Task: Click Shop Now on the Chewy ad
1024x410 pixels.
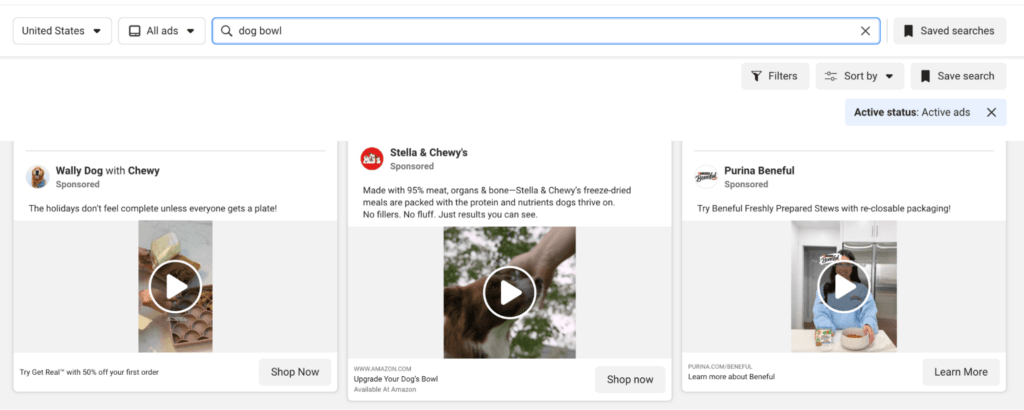Action: (x=295, y=372)
